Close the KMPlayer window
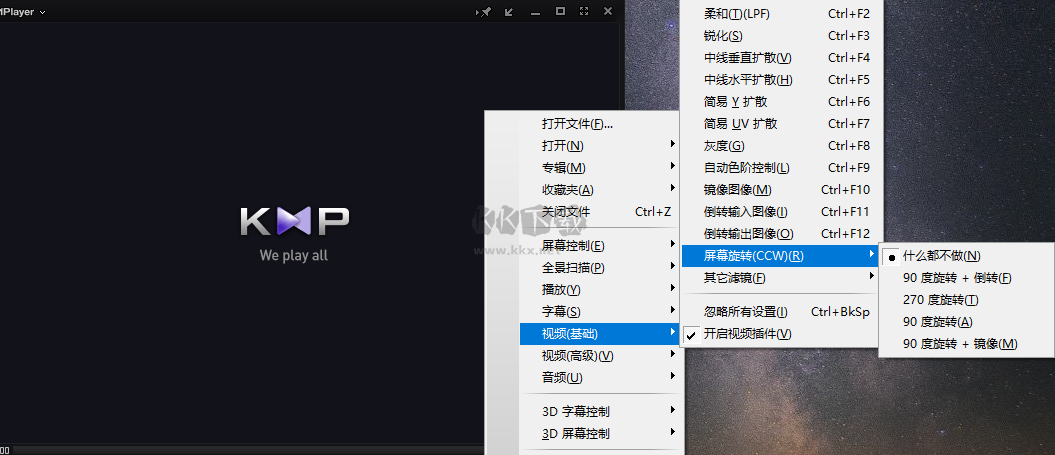 pos(608,11)
